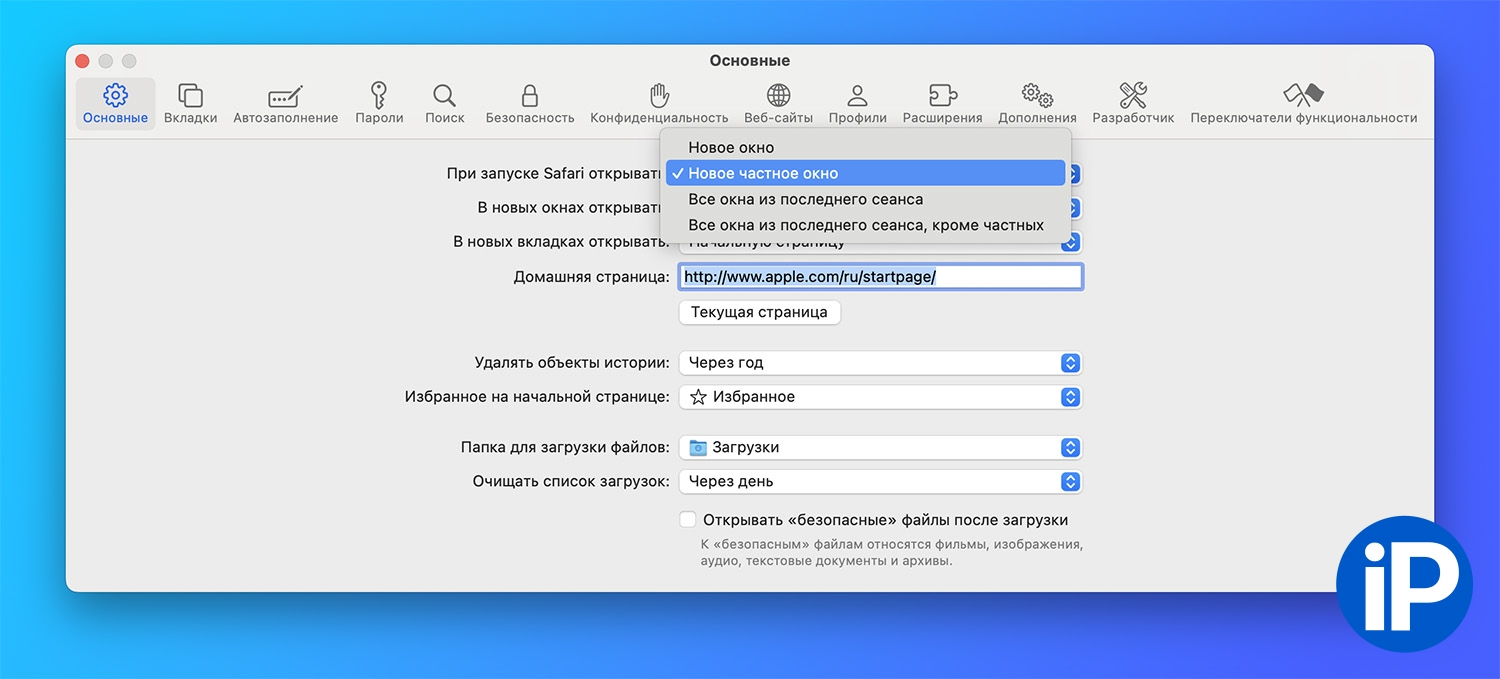This screenshot has height=679, width=1500.
Task: Open the Профили person icon
Action: tap(857, 104)
